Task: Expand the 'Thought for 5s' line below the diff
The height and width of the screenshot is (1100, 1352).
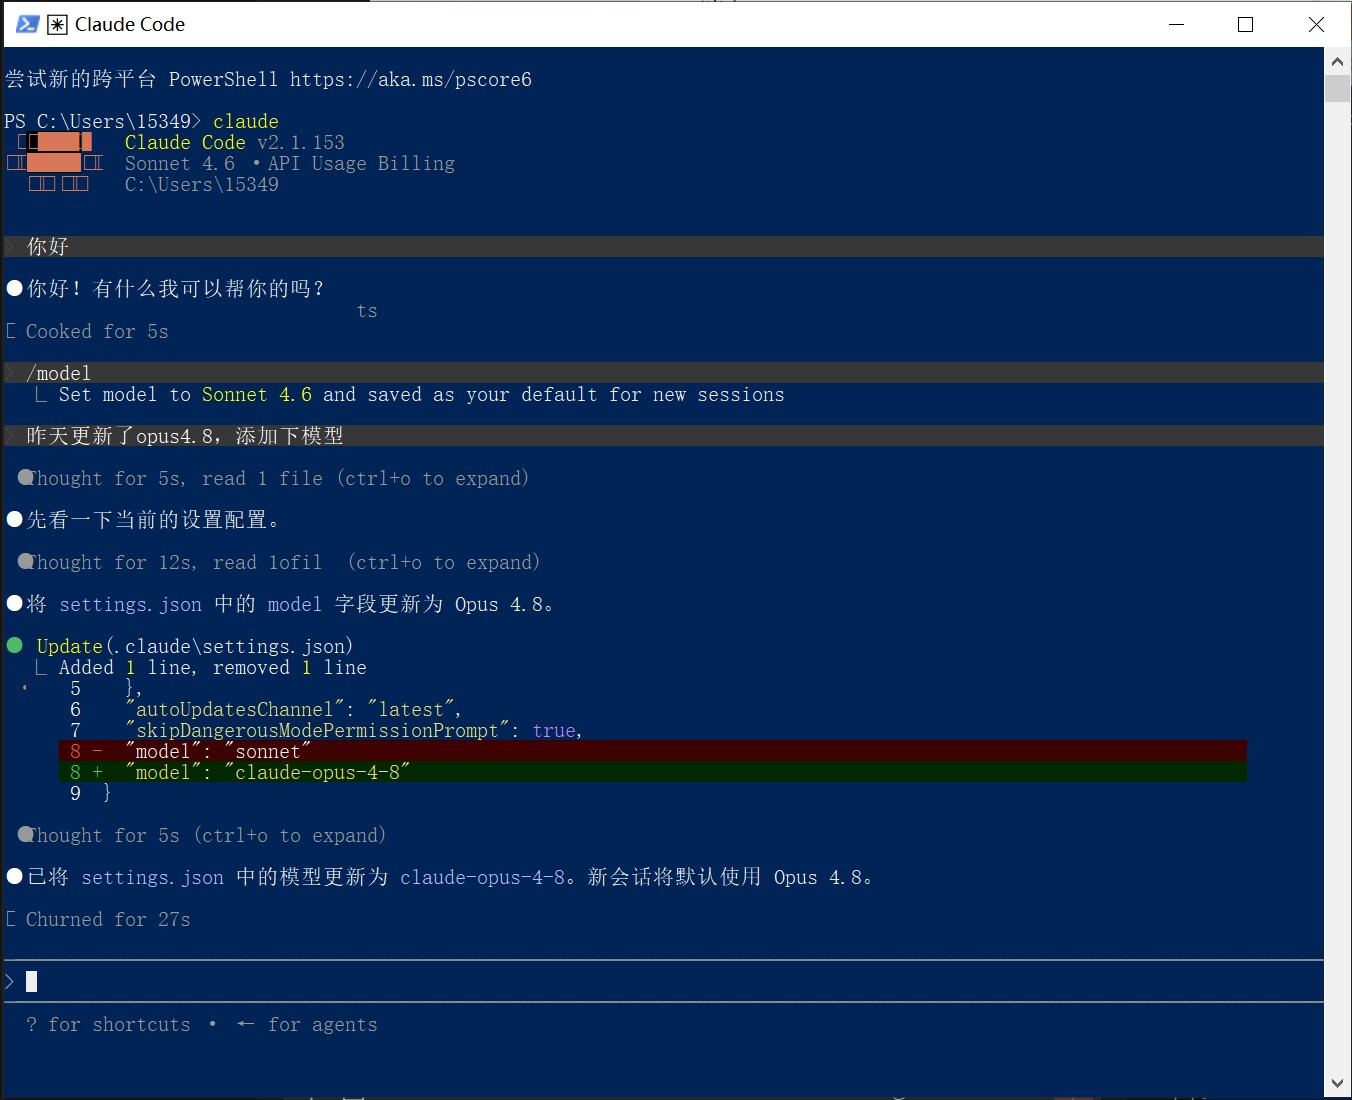Action: pos(202,835)
